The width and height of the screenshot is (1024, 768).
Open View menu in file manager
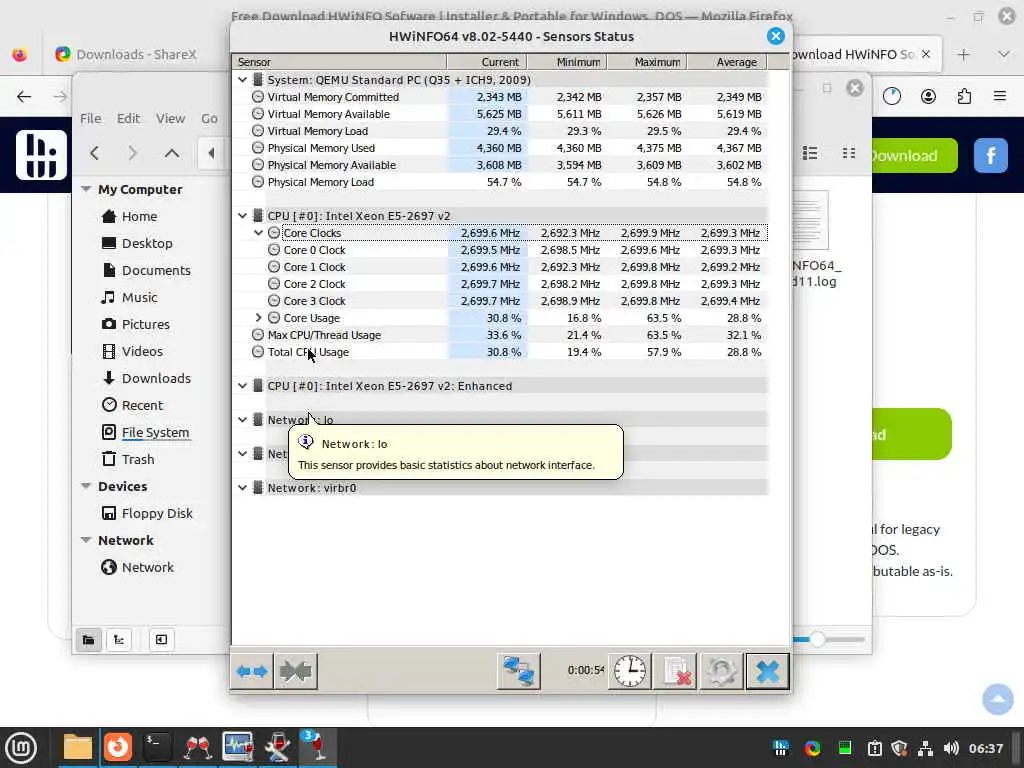click(x=170, y=118)
